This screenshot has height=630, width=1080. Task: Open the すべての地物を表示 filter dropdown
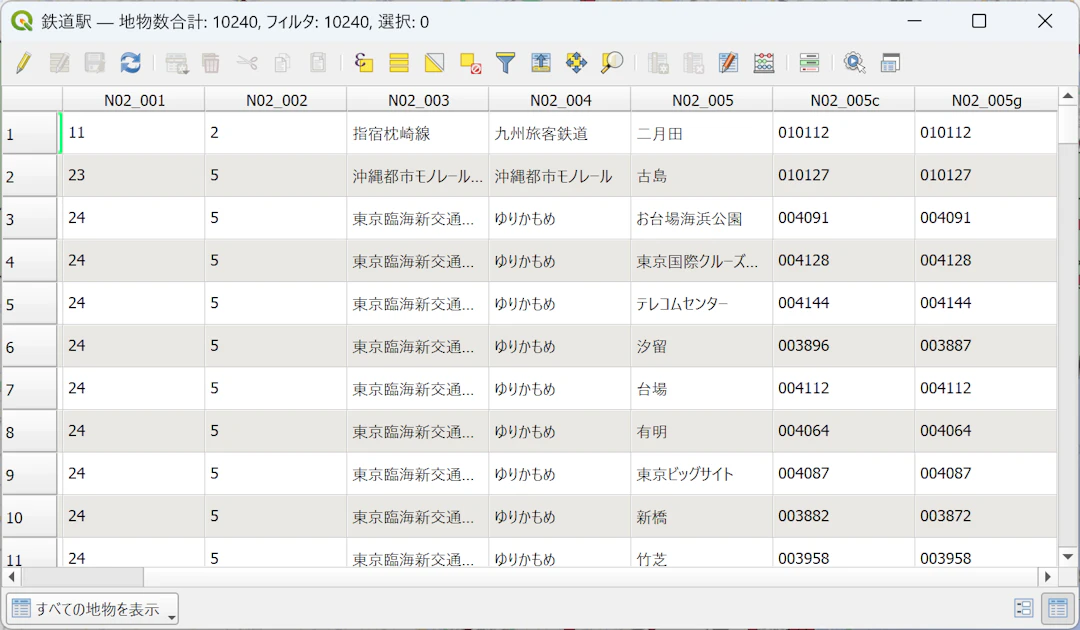click(92, 609)
